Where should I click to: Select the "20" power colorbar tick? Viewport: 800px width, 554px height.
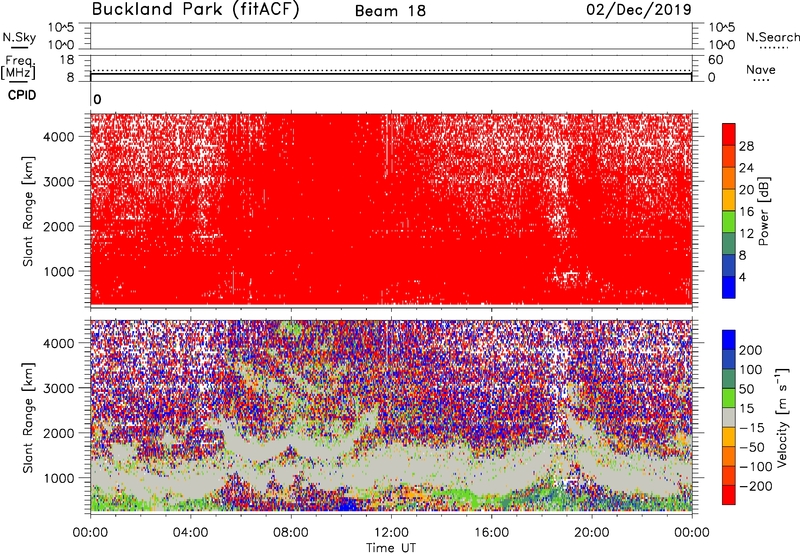coord(746,190)
